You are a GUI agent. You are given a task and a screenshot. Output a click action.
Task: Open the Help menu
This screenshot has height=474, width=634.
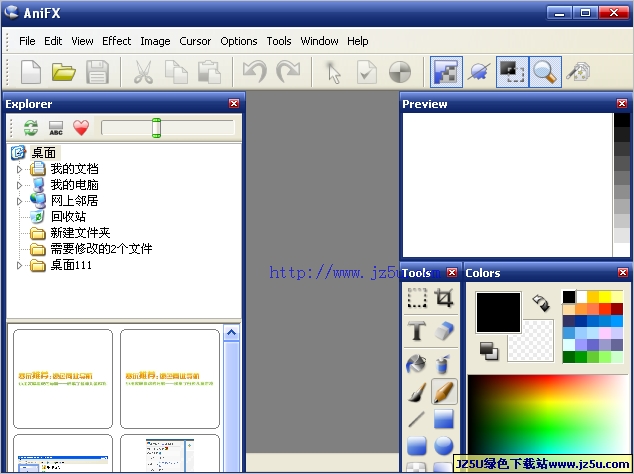(x=357, y=41)
